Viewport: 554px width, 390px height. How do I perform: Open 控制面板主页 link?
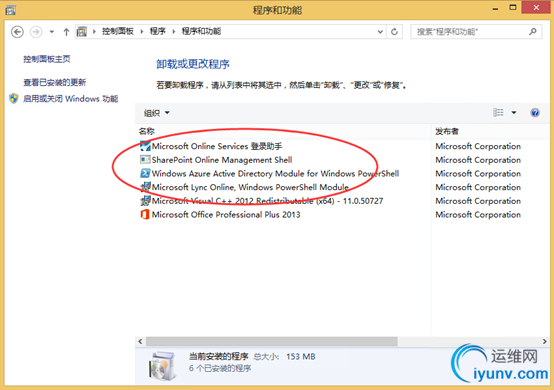click(47, 59)
